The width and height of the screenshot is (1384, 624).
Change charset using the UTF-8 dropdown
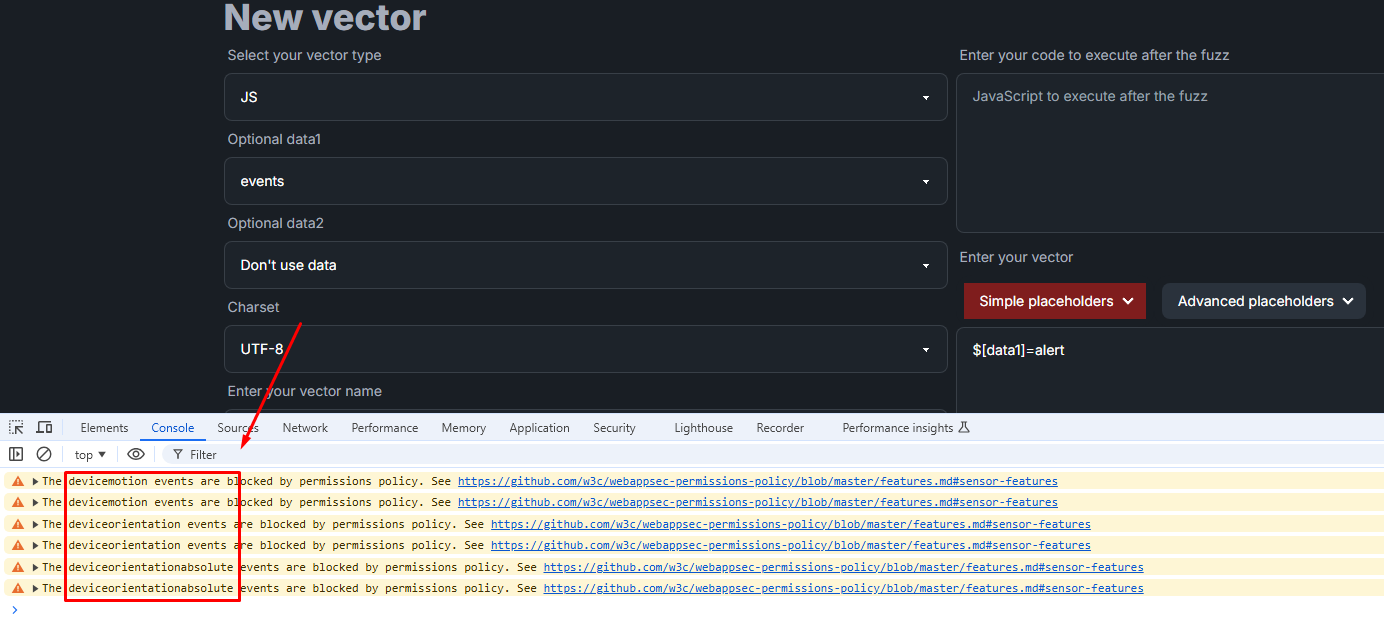585,349
